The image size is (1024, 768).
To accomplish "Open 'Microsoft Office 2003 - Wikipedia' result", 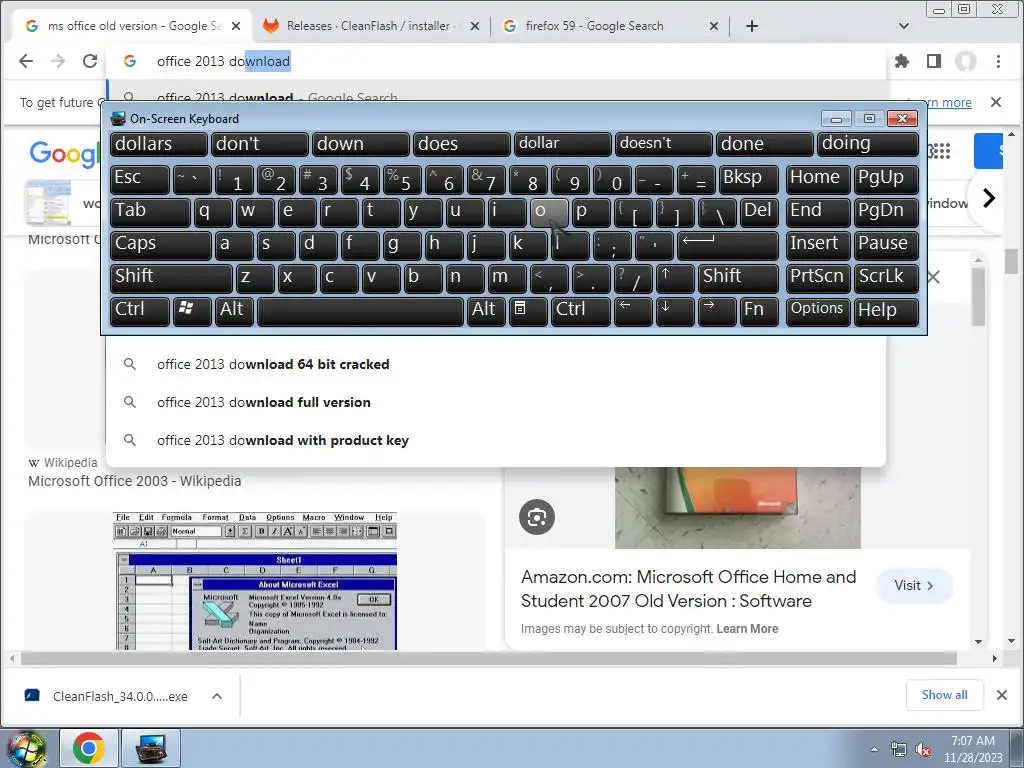I will (x=135, y=481).
